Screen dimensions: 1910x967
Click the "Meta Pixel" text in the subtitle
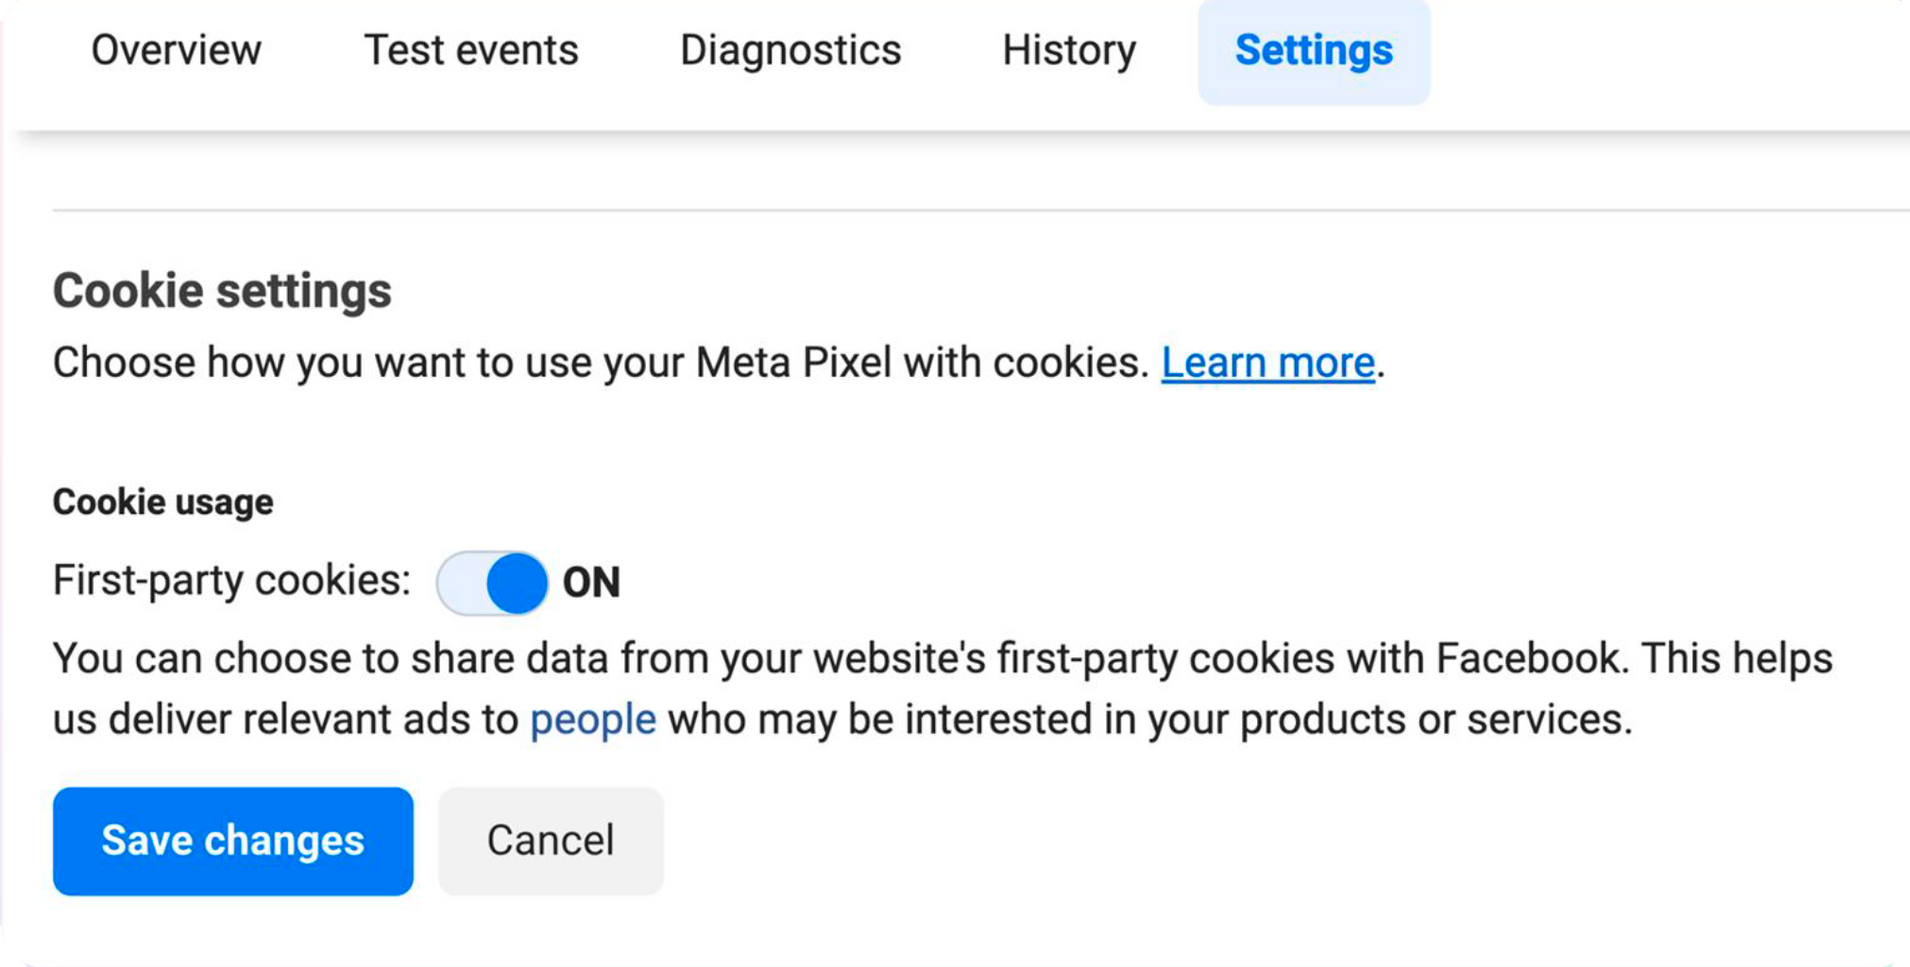793,362
